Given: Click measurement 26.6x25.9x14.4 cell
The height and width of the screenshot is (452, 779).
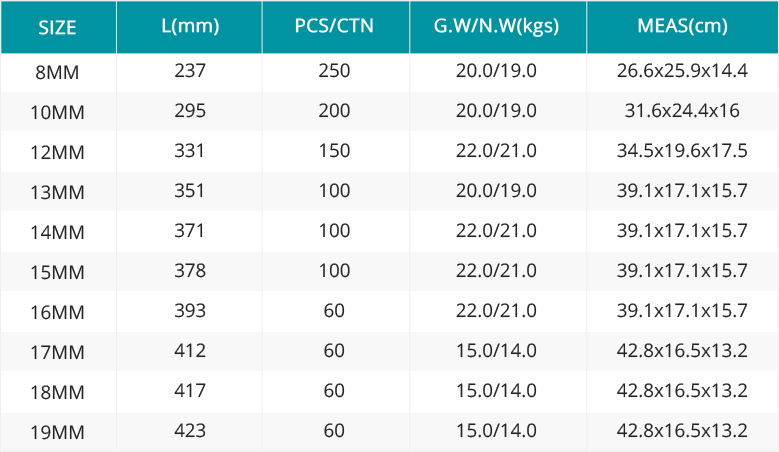Looking at the screenshot, I should pos(682,71).
